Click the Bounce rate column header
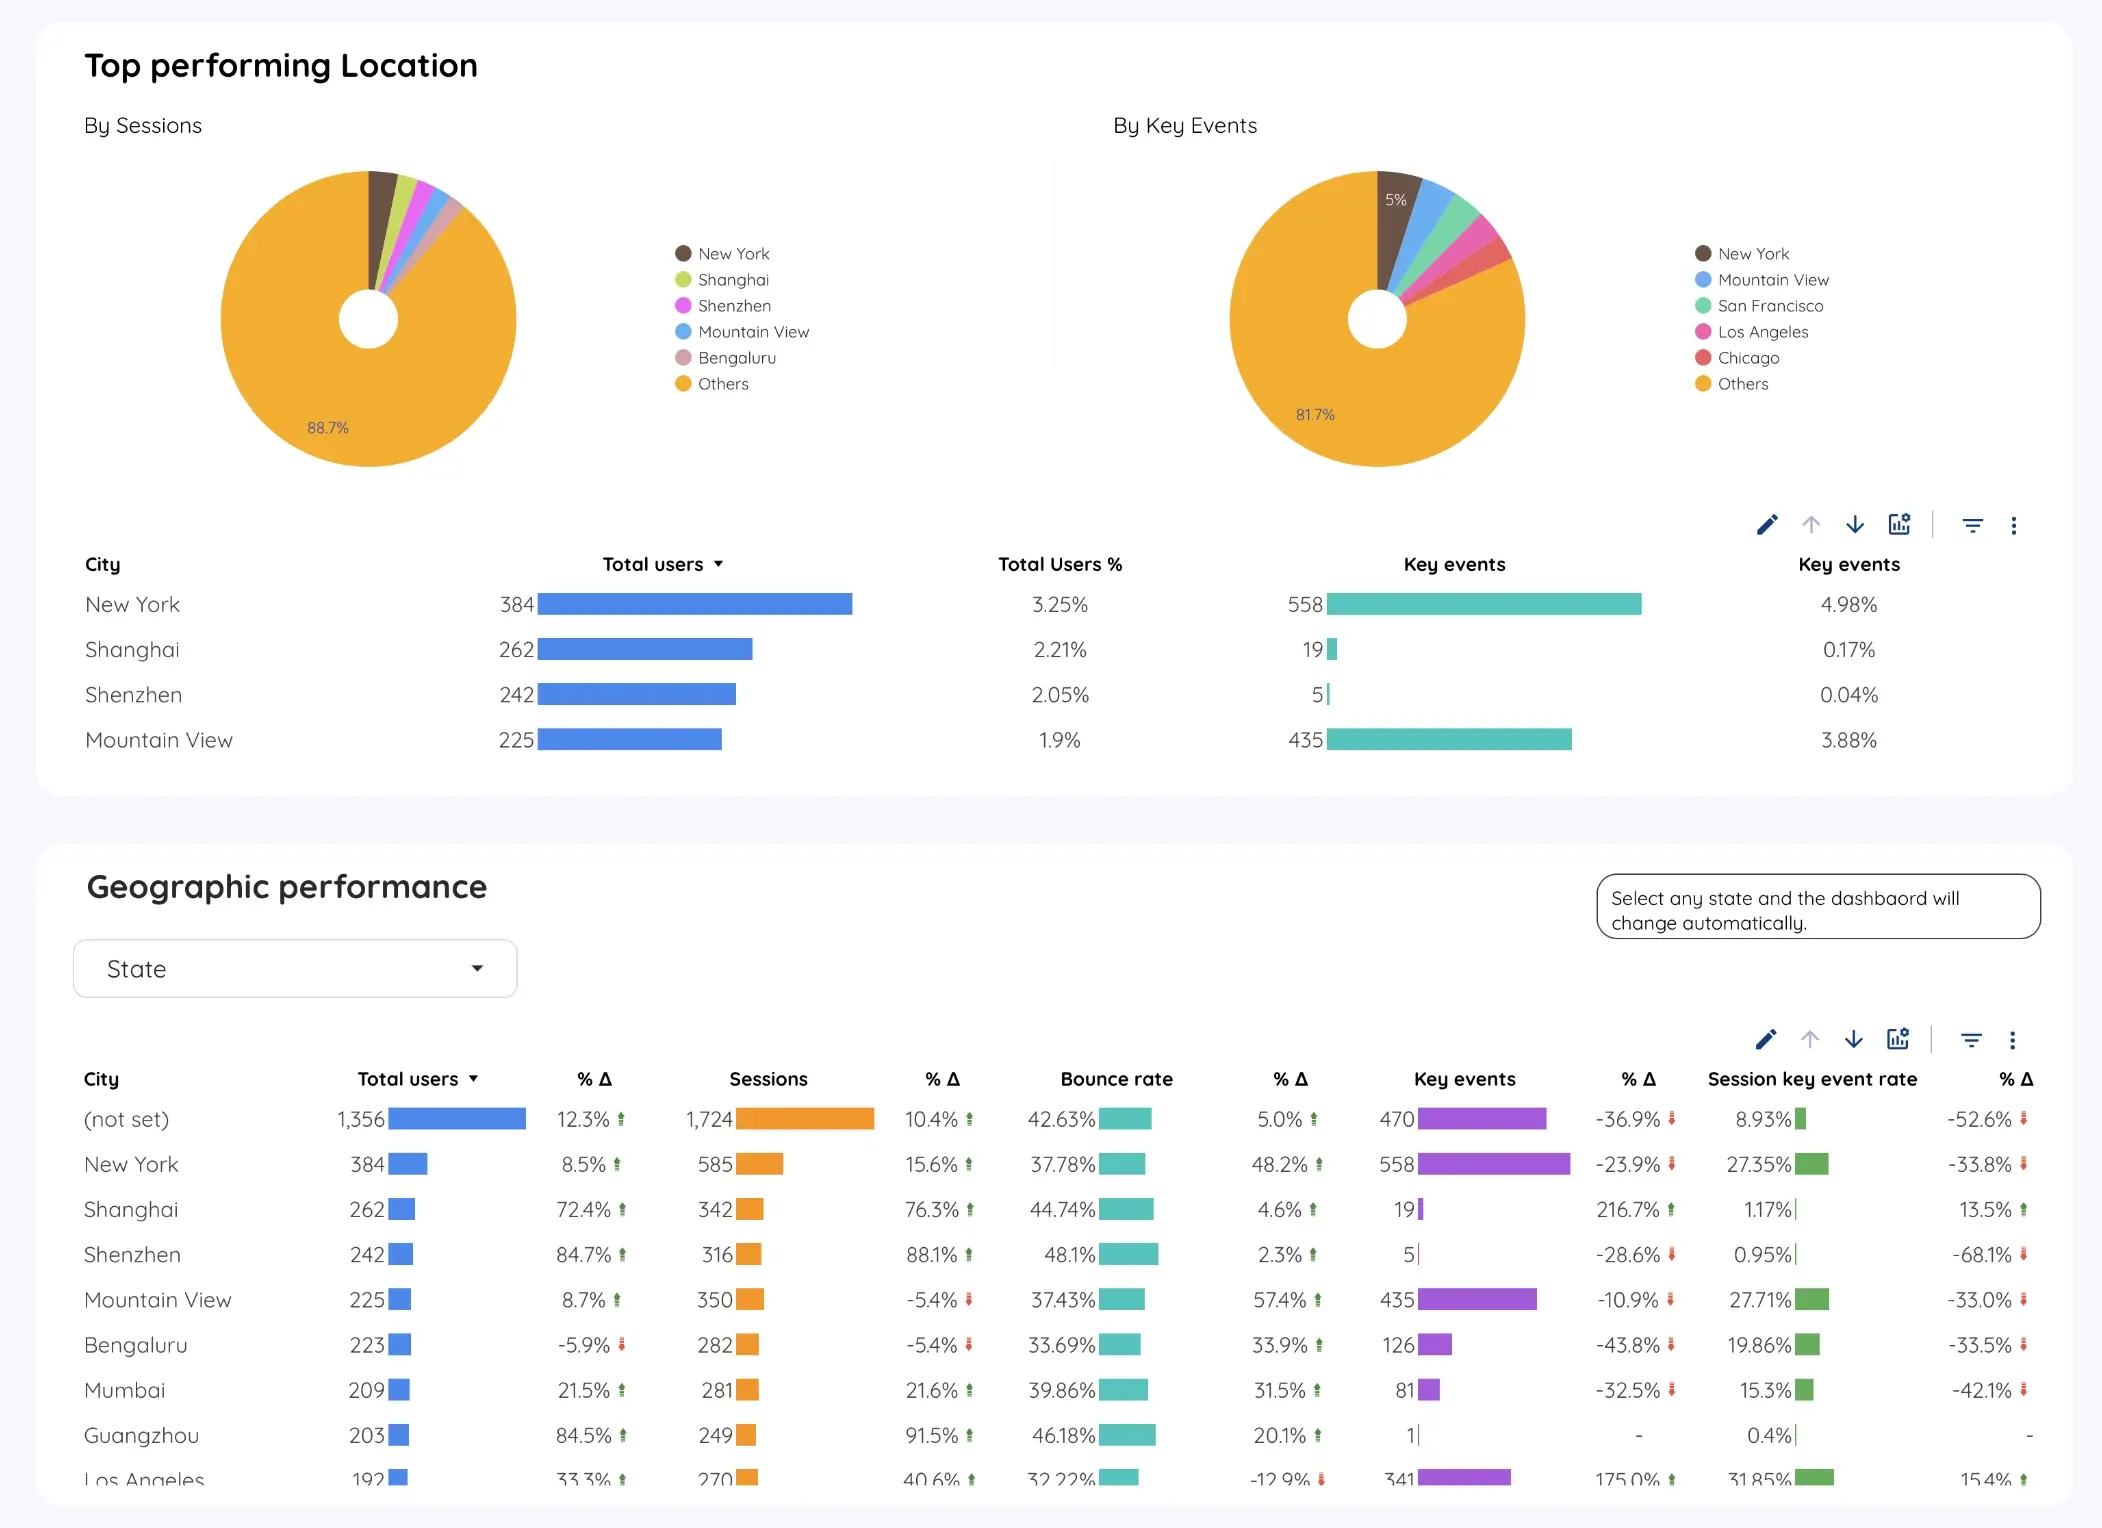 pyautogui.click(x=1116, y=1079)
